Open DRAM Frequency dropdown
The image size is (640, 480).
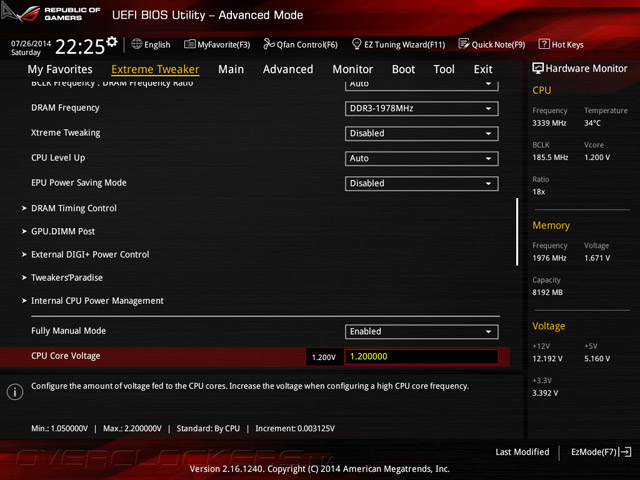coord(422,109)
